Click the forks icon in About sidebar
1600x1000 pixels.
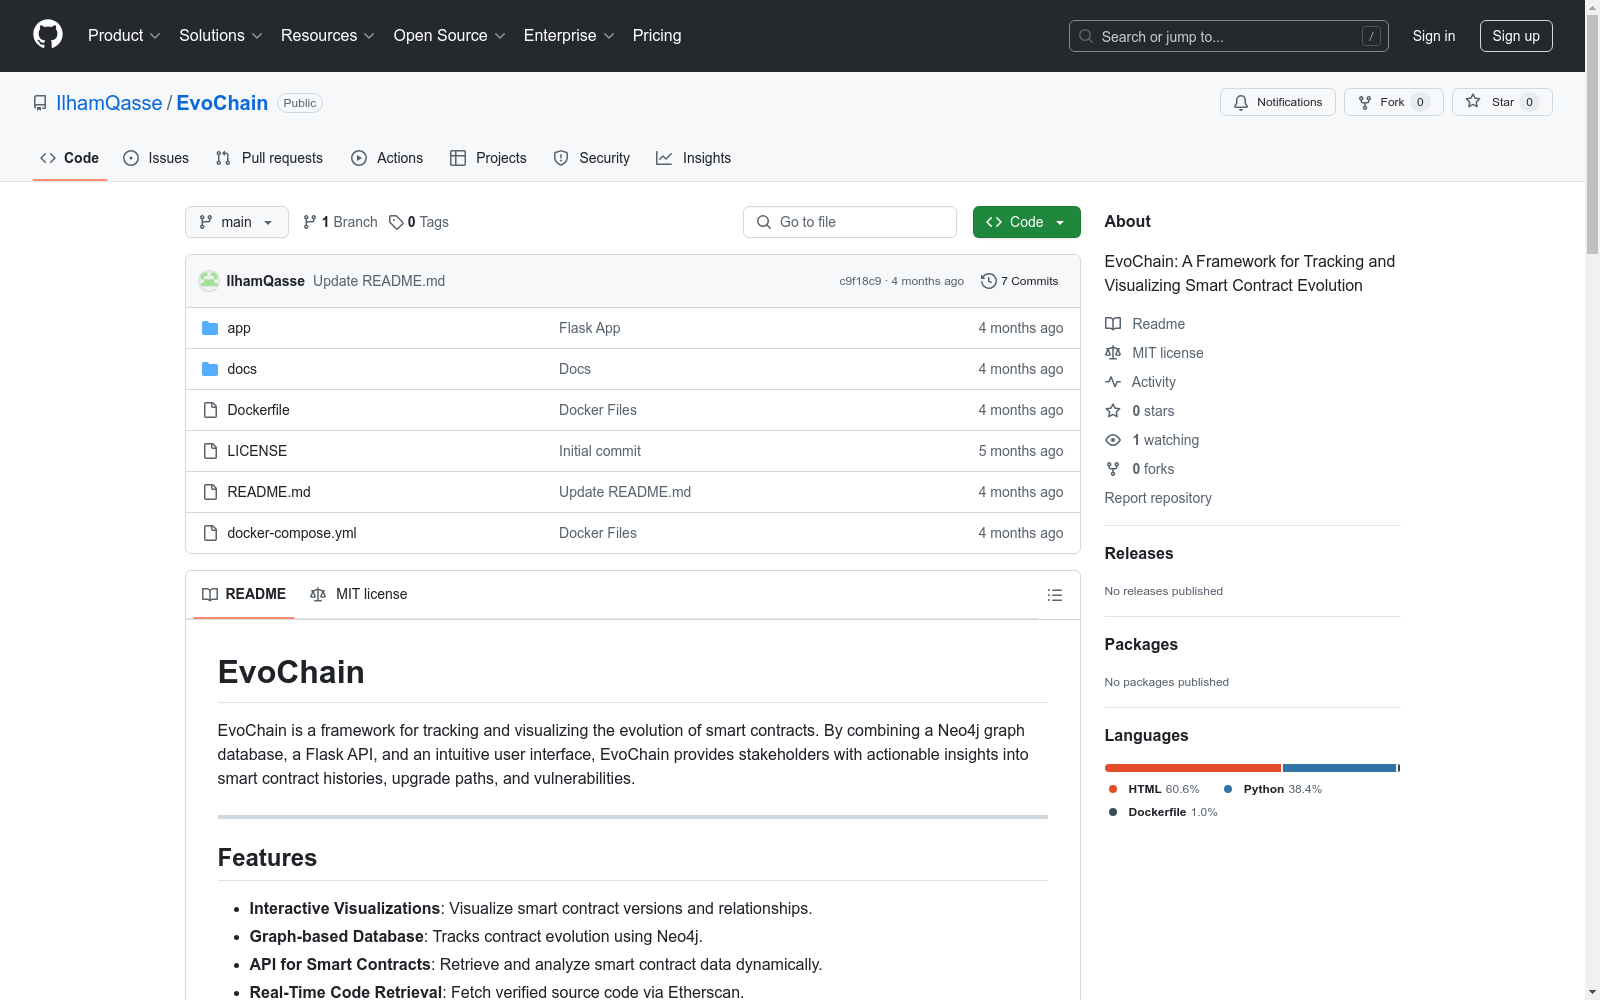[1113, 469]
